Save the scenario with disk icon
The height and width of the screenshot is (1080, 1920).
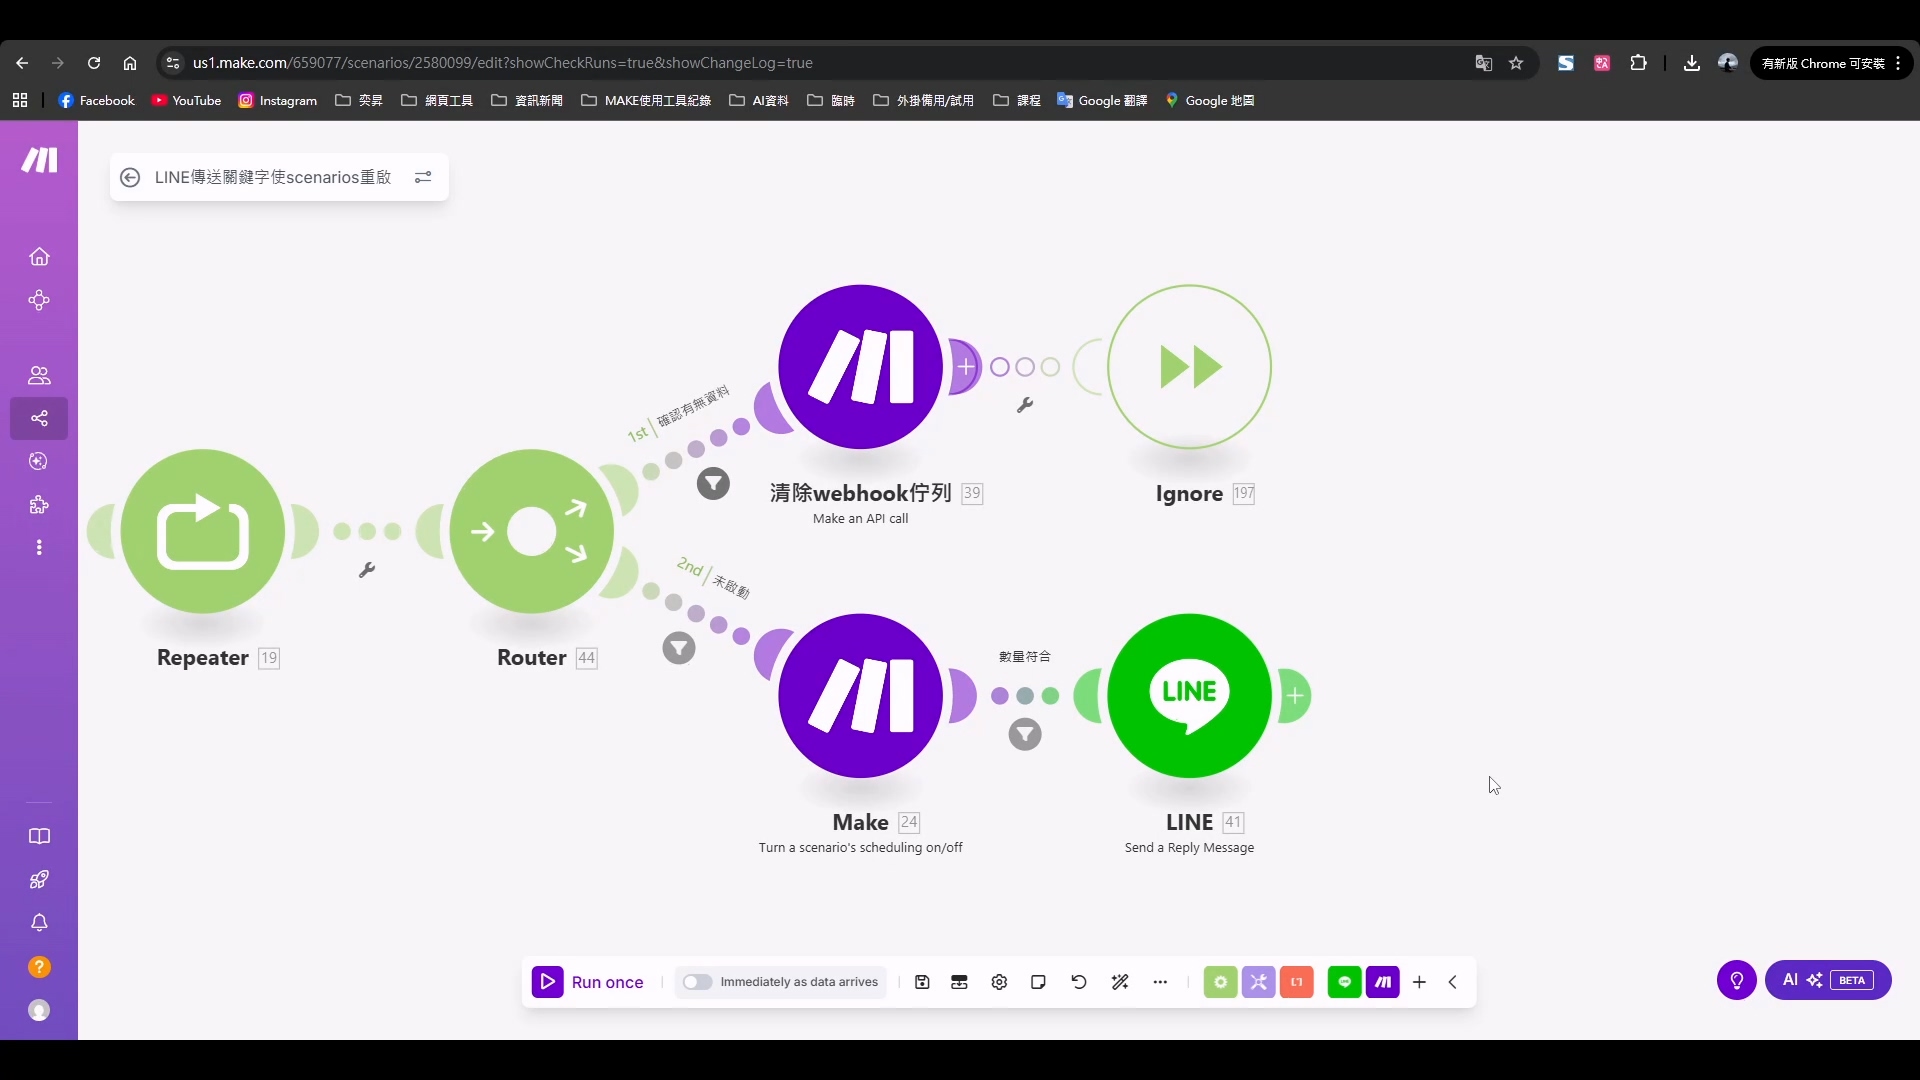922,982
